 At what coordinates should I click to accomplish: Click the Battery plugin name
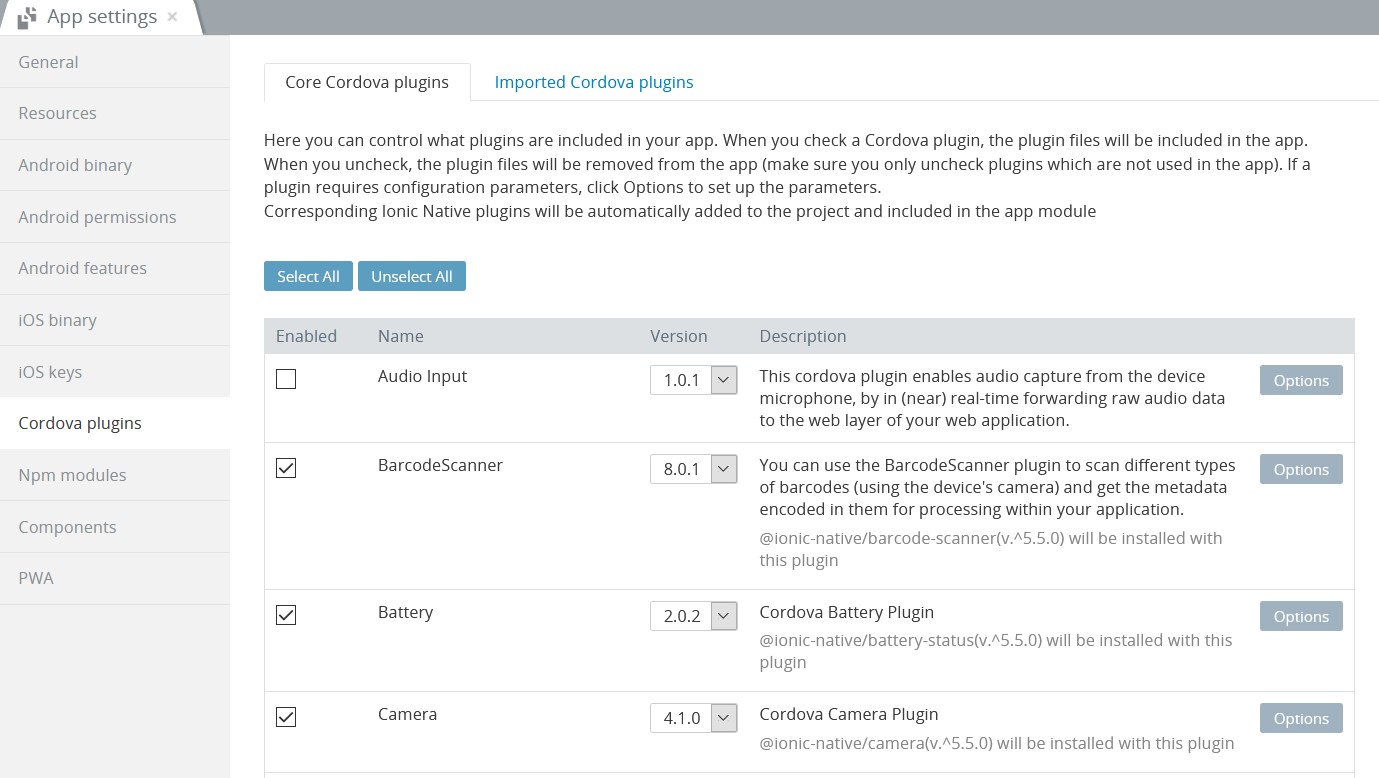pyautogui.click(x=406, y=612)
